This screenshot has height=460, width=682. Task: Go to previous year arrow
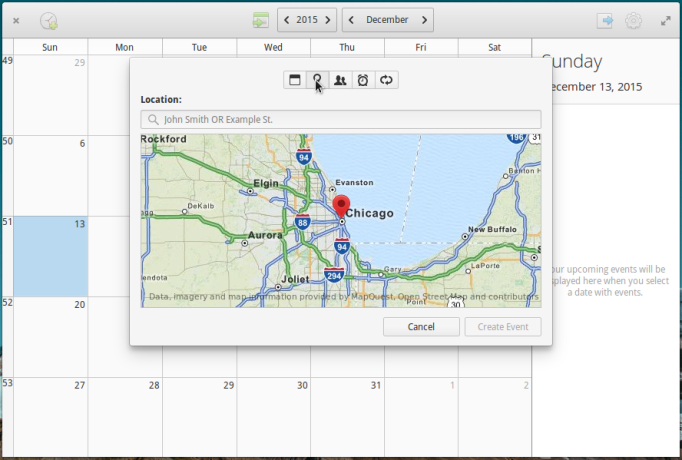point(286,20)
